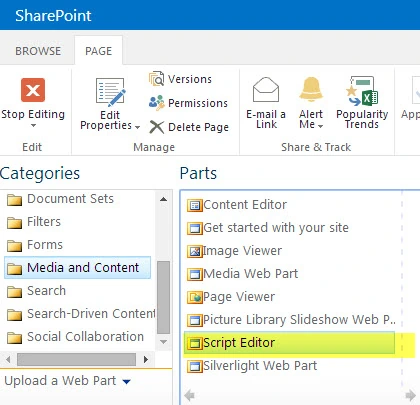This screenshot has height=405, width=420.
Task: Click the Document Sets folder icon
Action: [14, 200]
